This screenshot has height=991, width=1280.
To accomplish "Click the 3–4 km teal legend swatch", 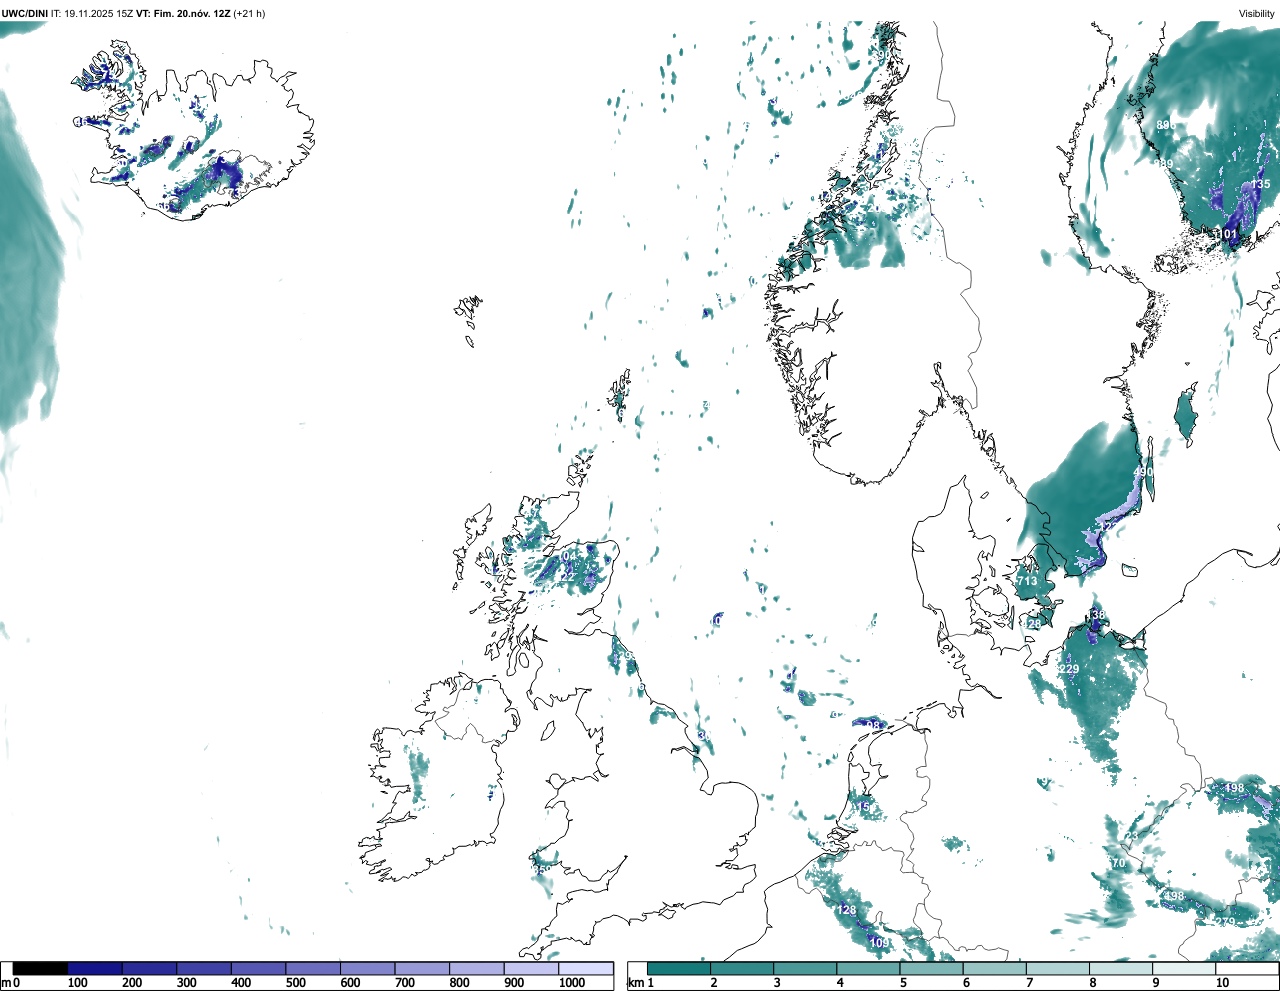I will tap(805, 968).
